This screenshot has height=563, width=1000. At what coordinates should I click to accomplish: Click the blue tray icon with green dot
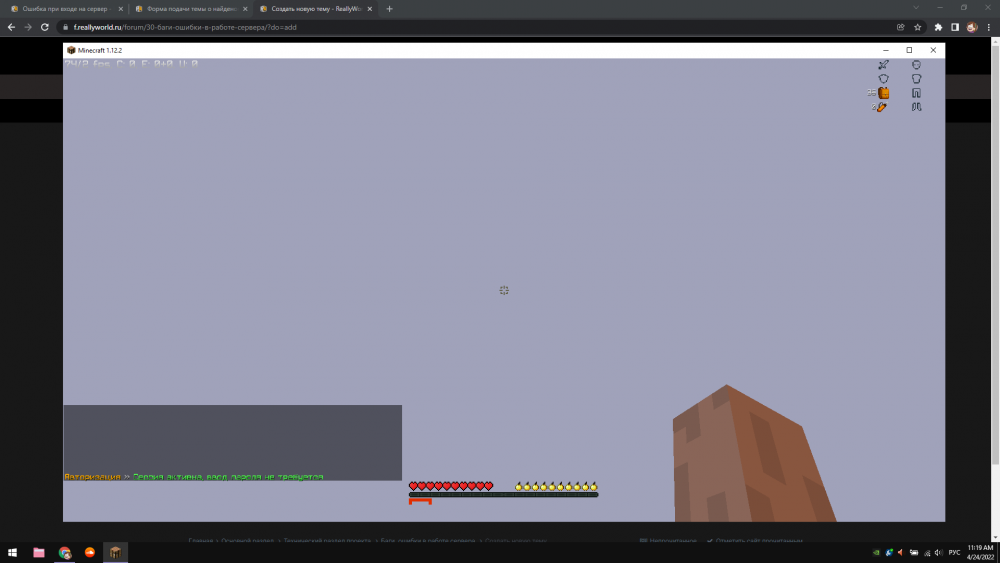889,553
